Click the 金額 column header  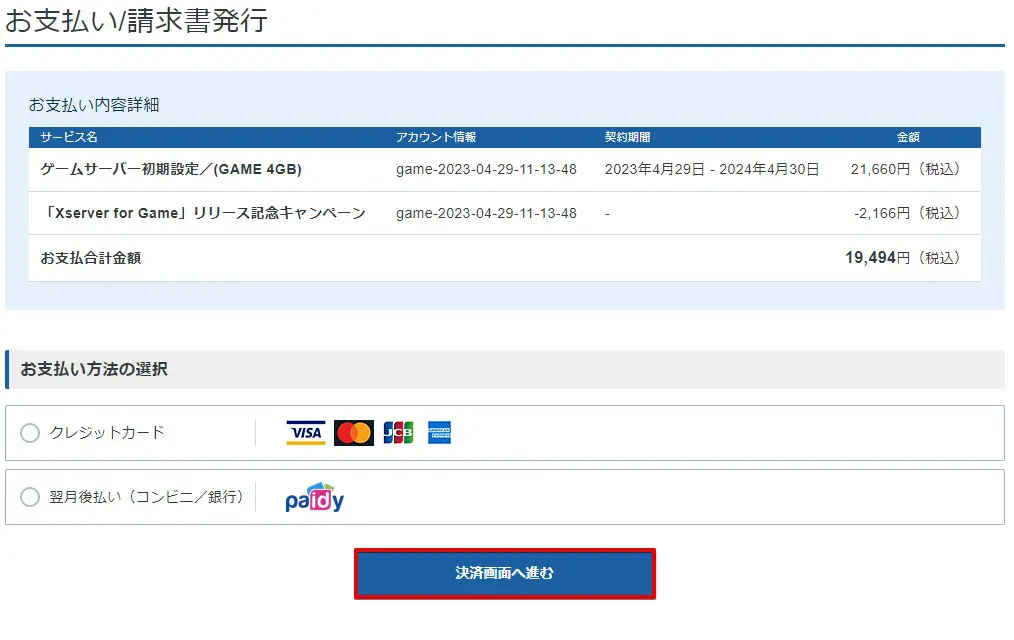(x=907, y=137)
